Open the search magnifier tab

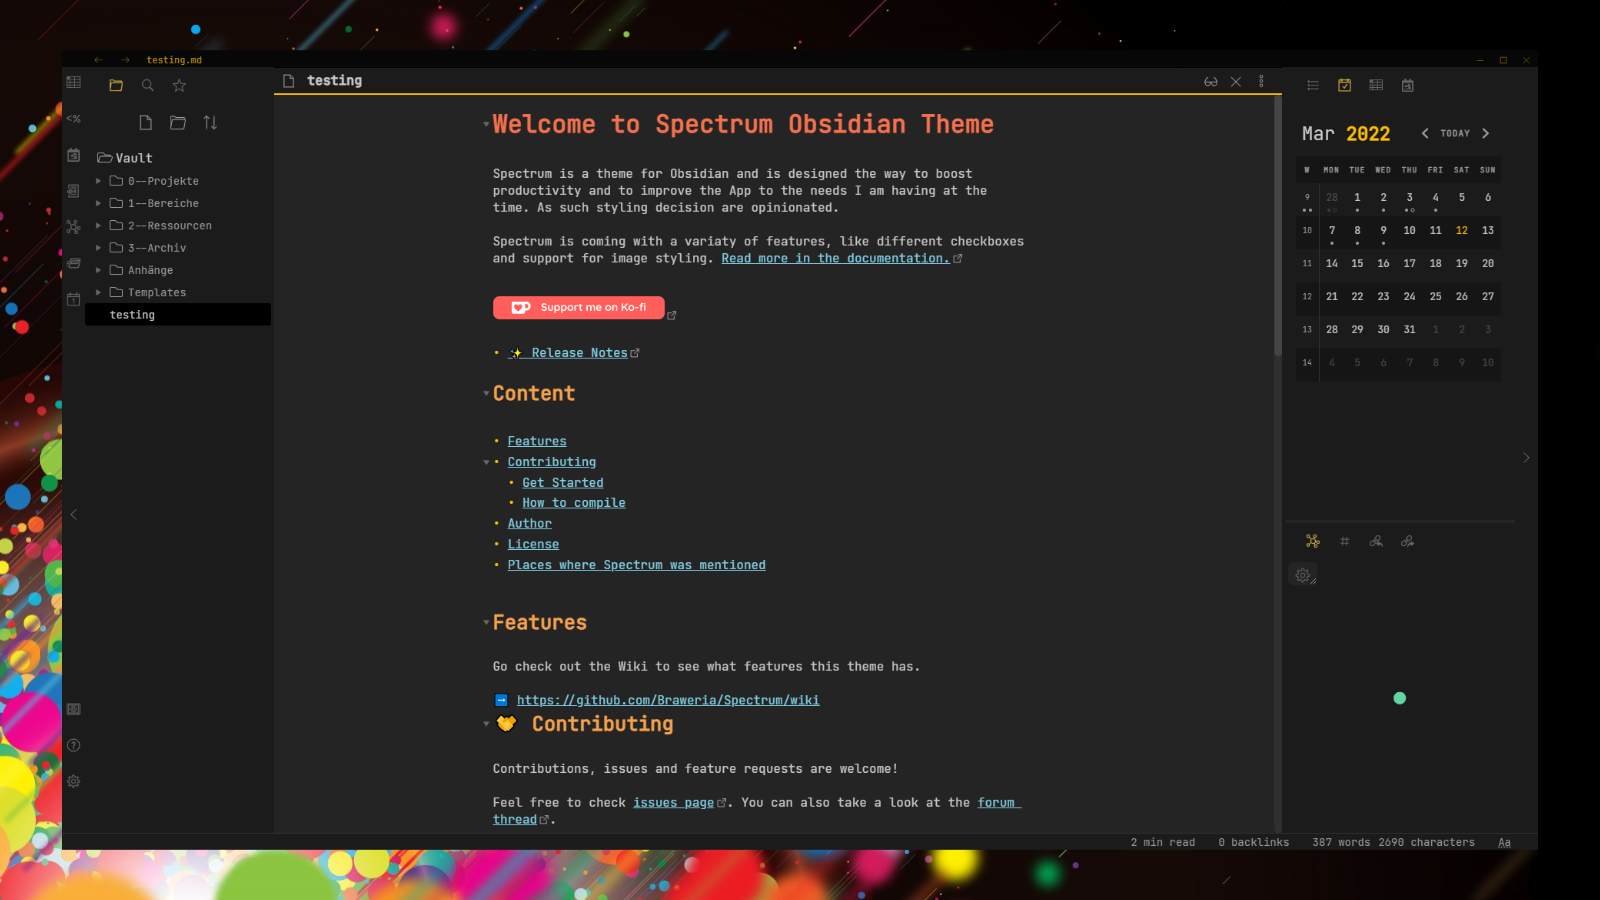coord(148,86)
